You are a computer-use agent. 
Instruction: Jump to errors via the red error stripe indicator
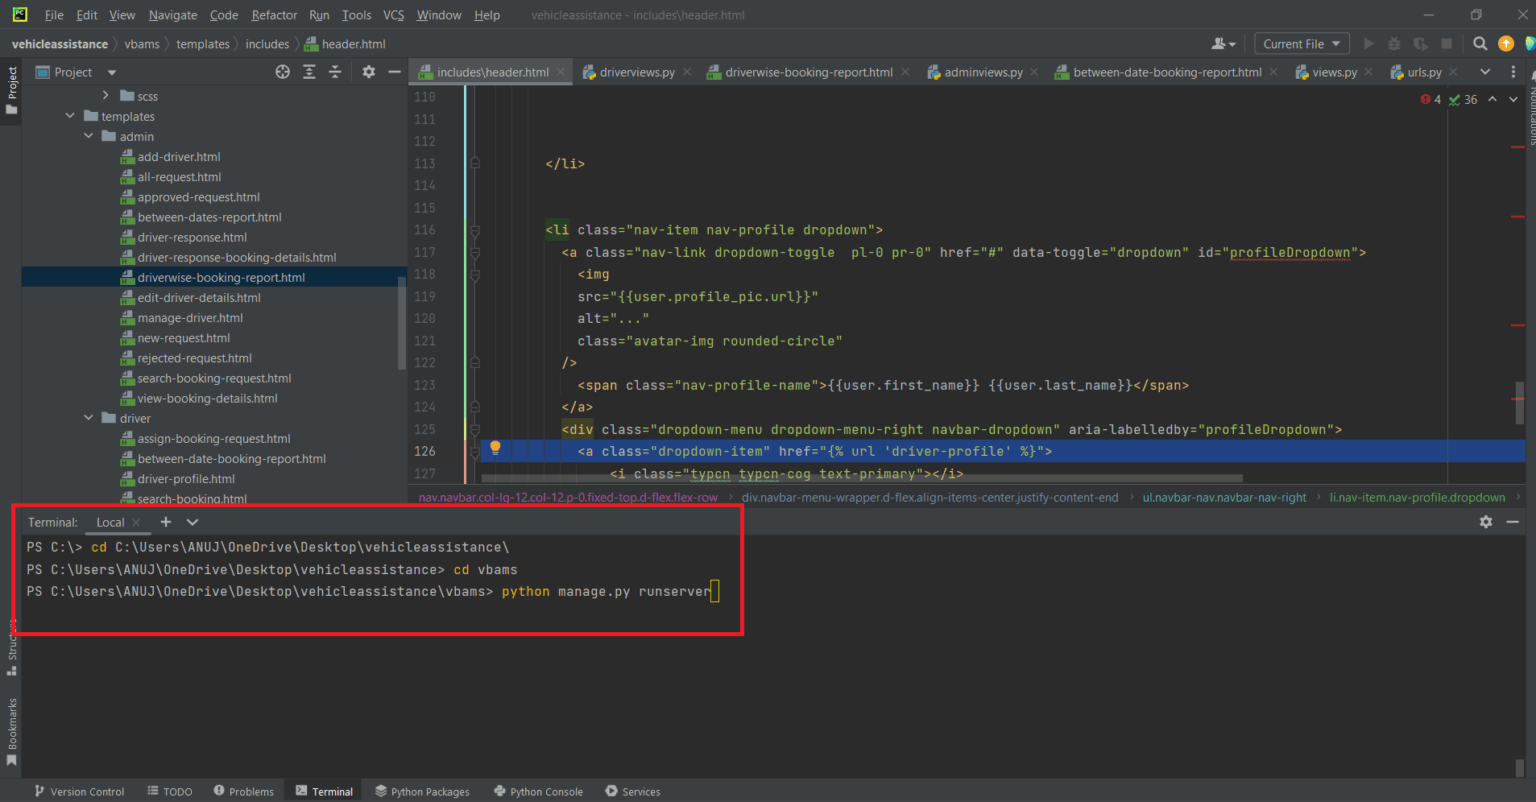click(1427, 99)
